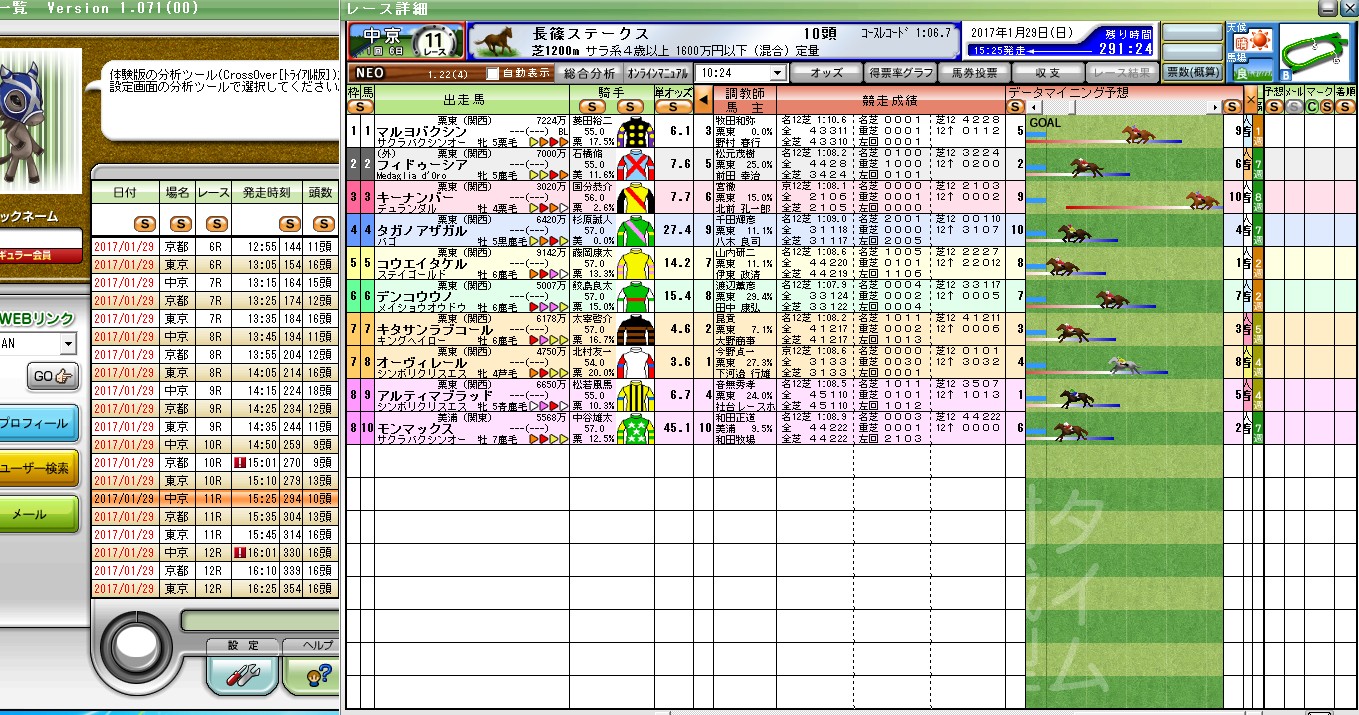1359x715 pixels.
Task: Click the 総合分析 button
Action: pyautogui.click(x=589, y=74)
